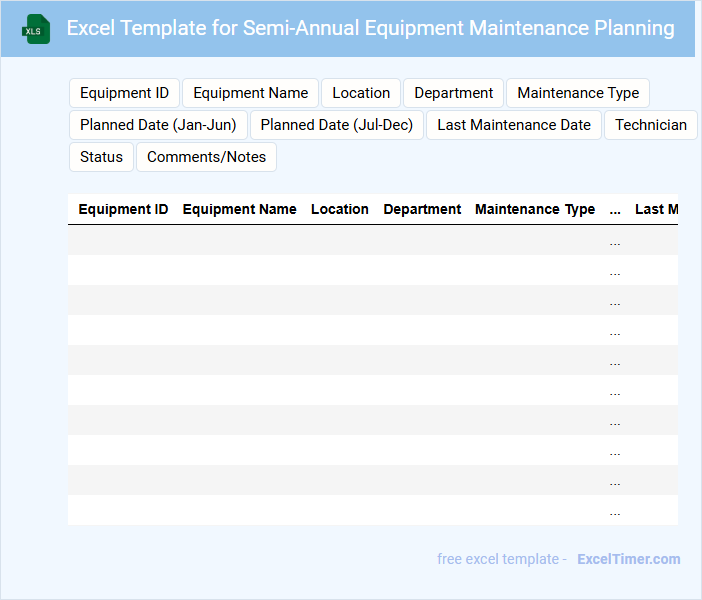
Task: Select the Last Maintenance Date tag
Action: tap(514, 125)
